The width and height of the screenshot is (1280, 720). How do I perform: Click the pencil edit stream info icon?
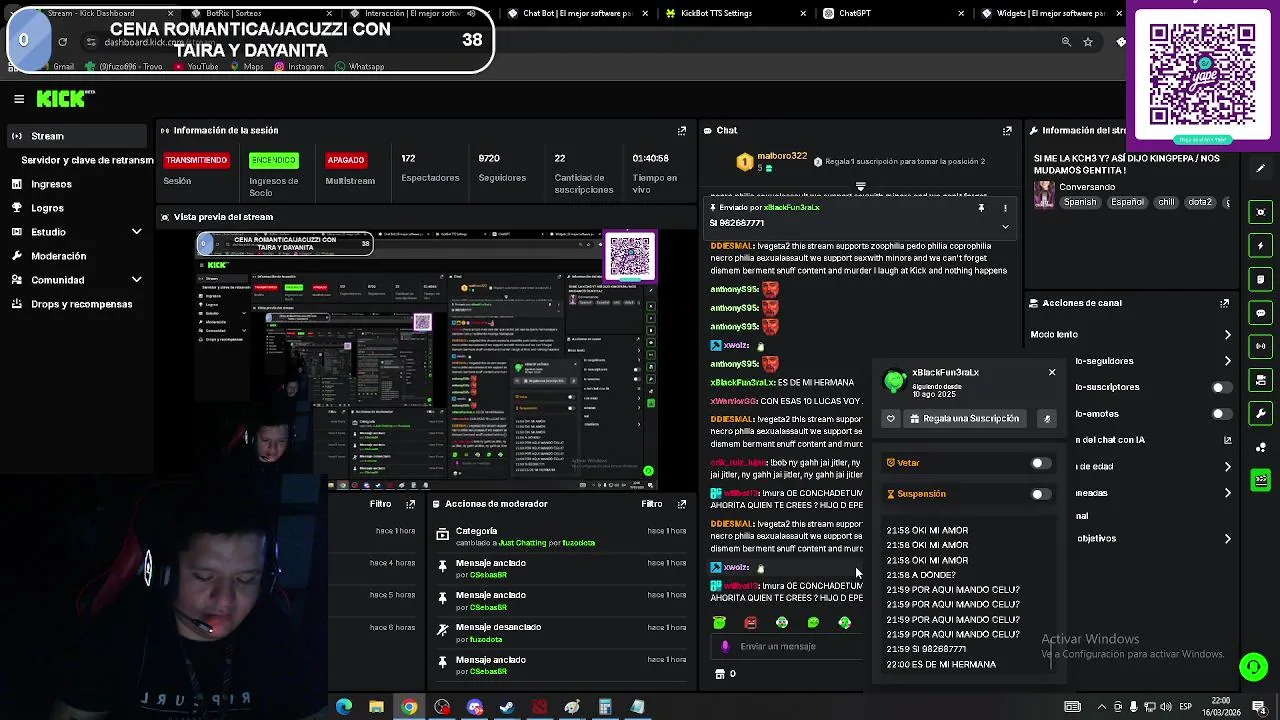point(1261,168)
